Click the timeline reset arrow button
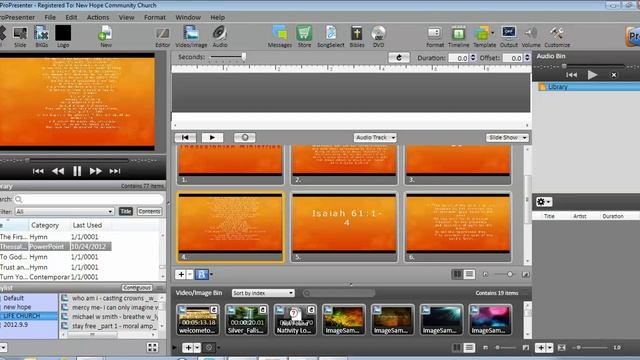 pos(399,58)
